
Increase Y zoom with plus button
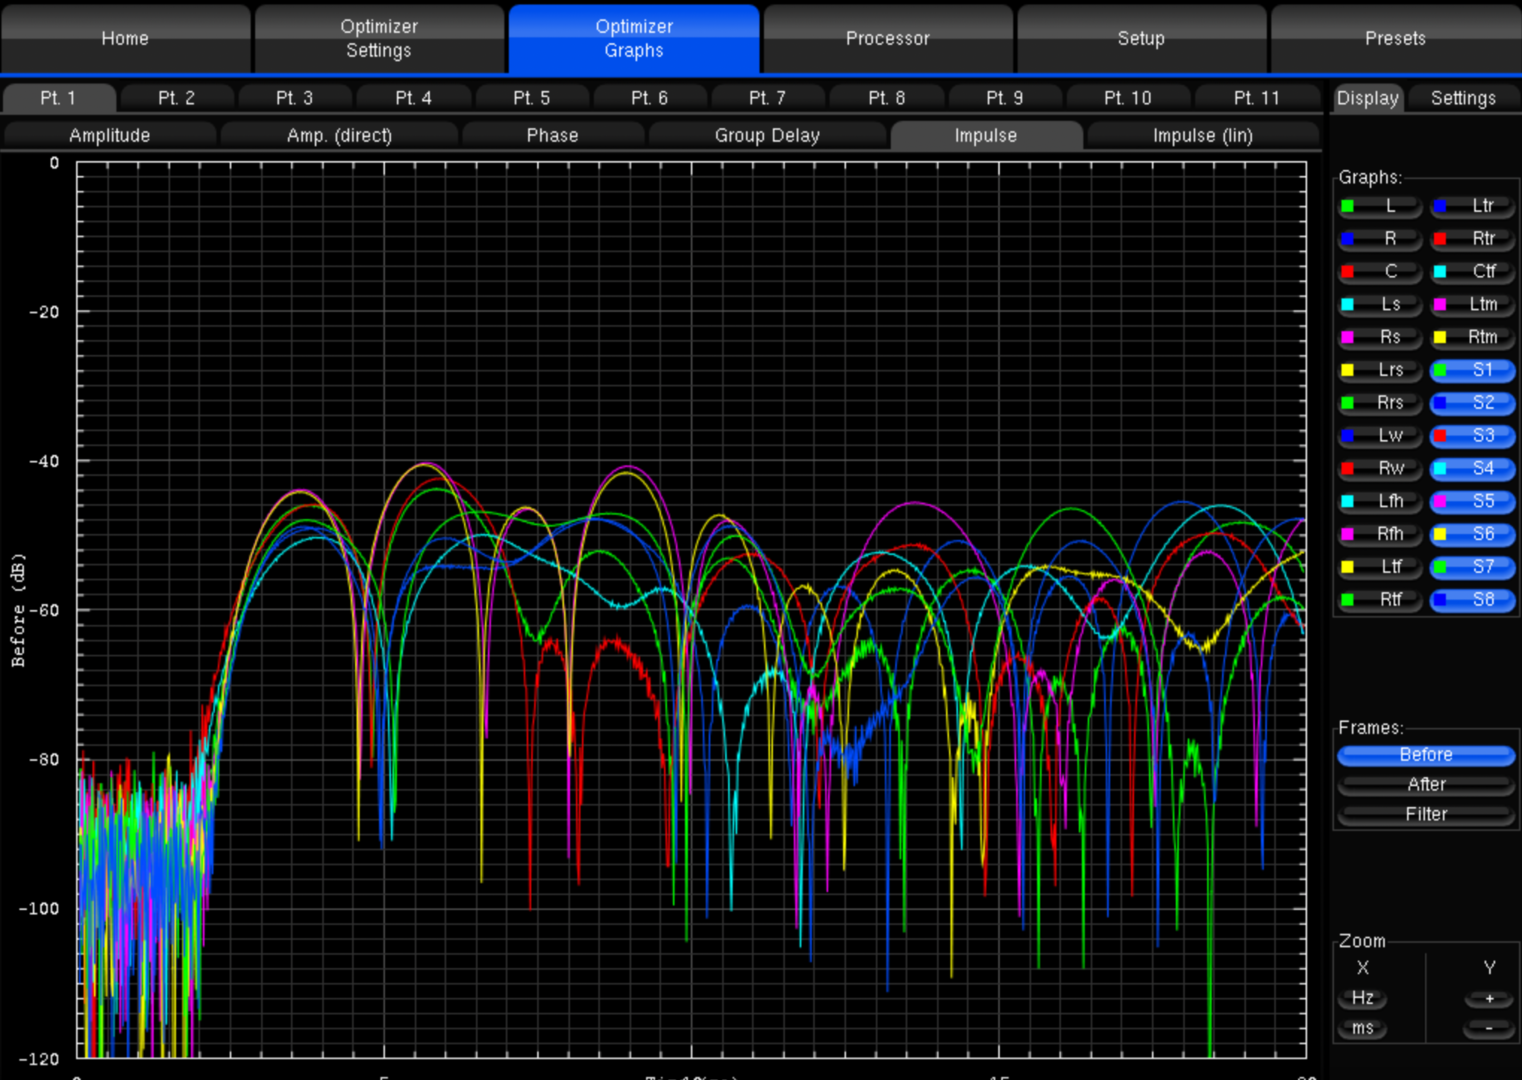1489,998
